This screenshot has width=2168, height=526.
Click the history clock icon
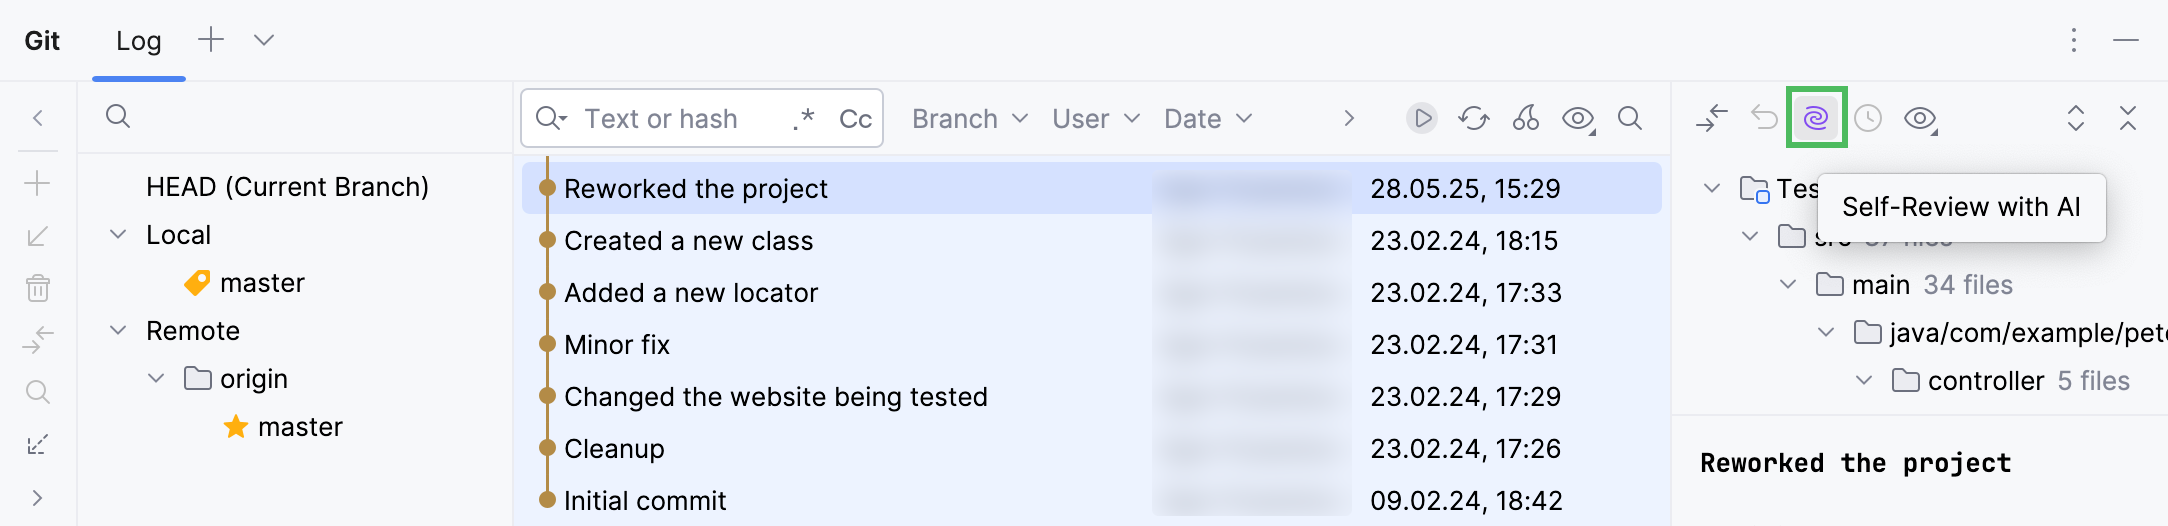(x=1867, y=118)
